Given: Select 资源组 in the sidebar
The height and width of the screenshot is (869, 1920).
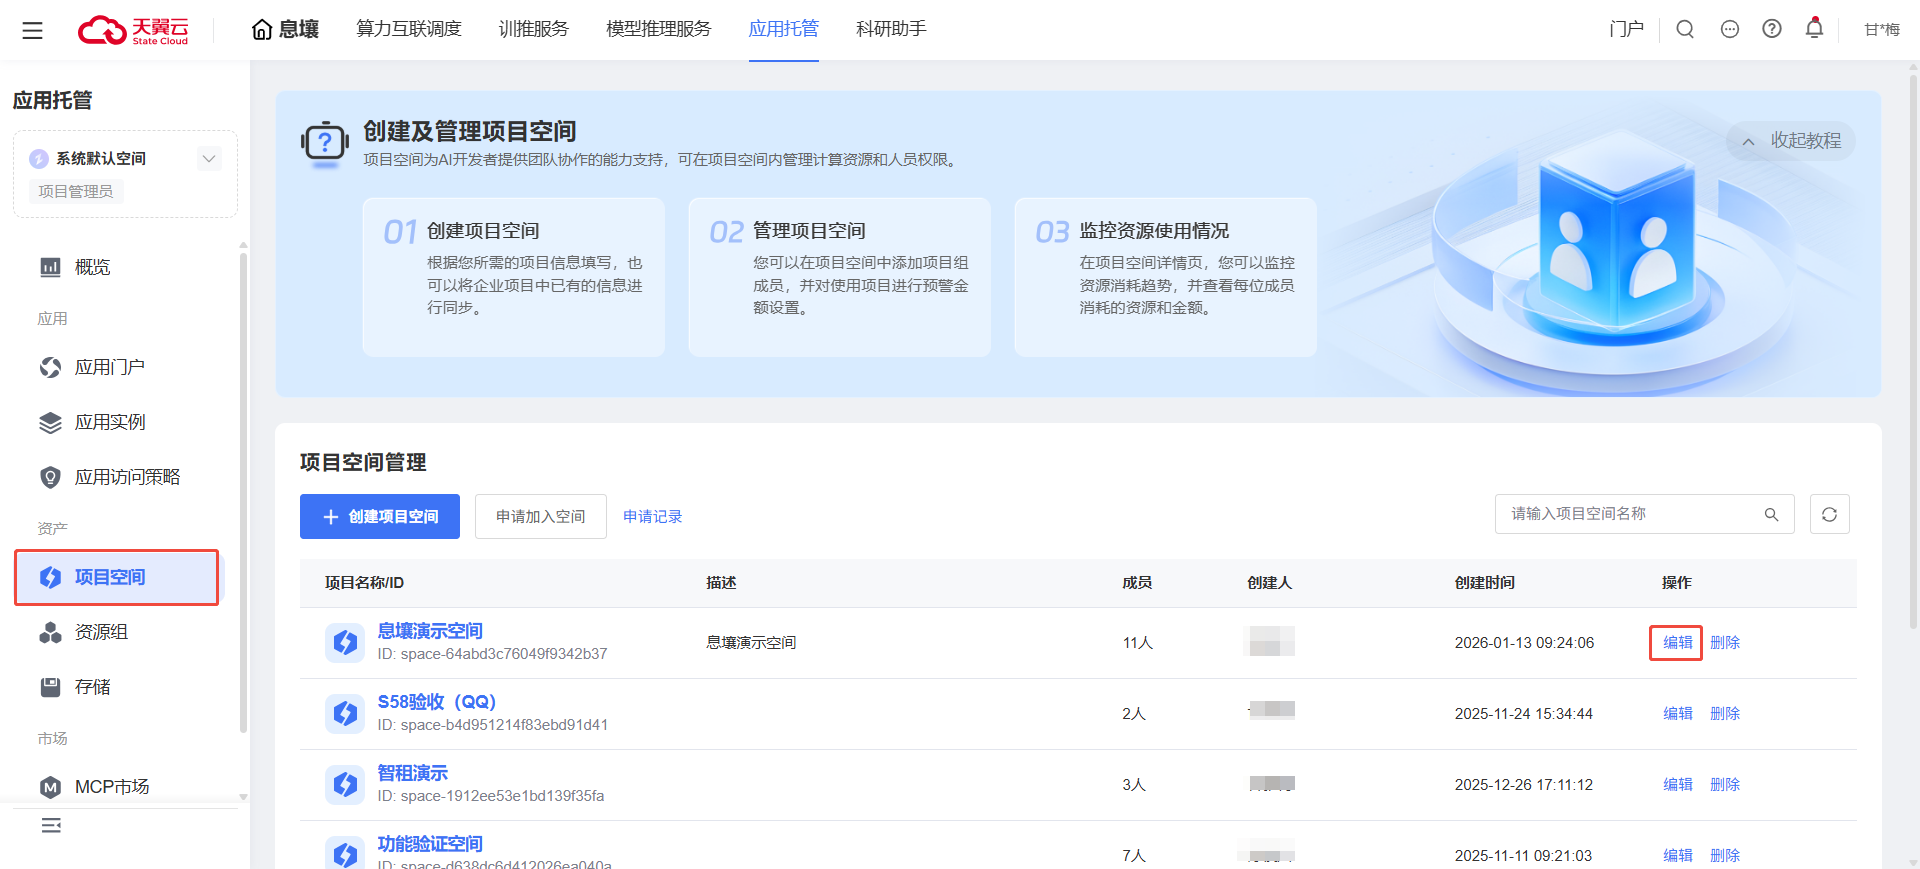Looking at the screenshot, I should 101,632.
